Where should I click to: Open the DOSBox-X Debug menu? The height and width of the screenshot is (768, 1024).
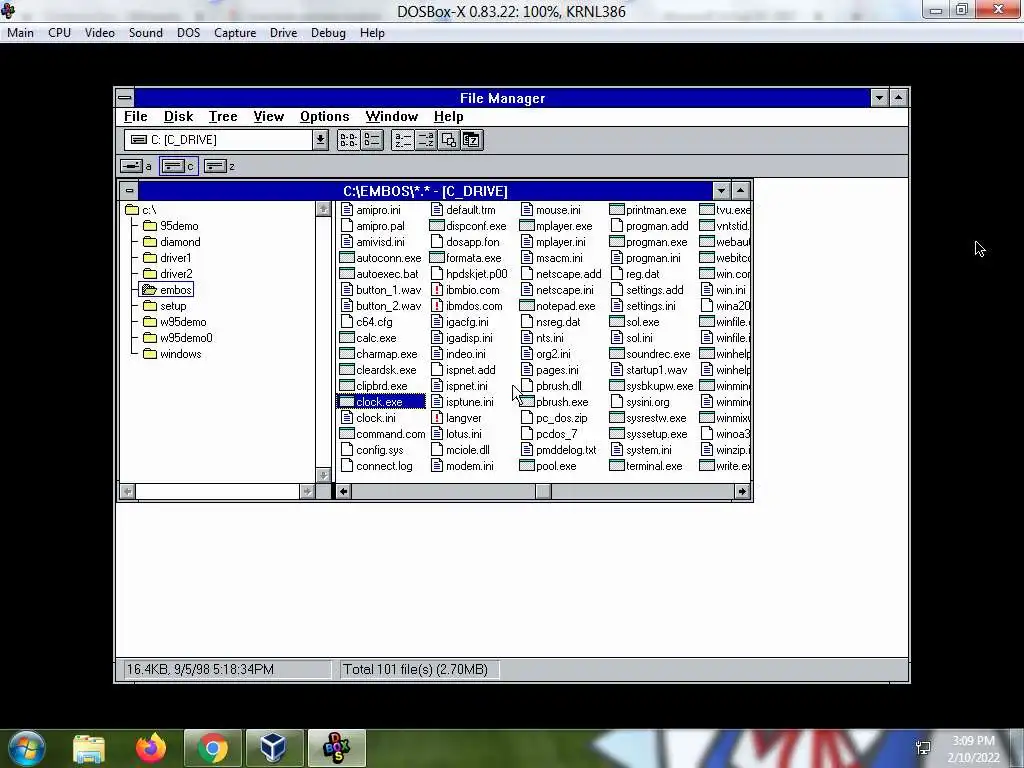click(328, 33)
